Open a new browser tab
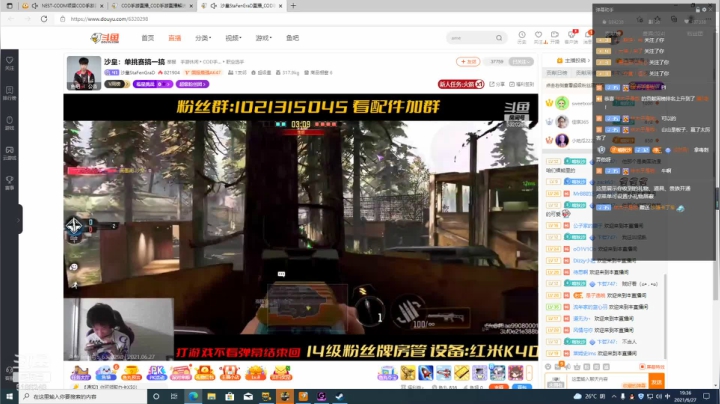 (293, 6)
